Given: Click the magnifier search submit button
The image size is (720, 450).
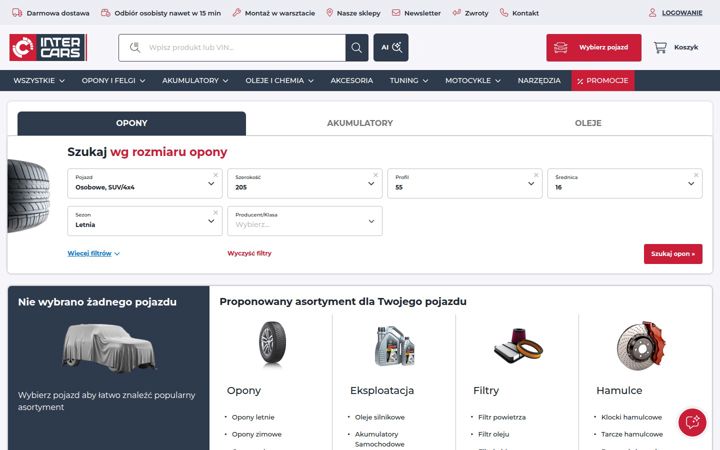Looking at the screenshot, I should (357, 47).
